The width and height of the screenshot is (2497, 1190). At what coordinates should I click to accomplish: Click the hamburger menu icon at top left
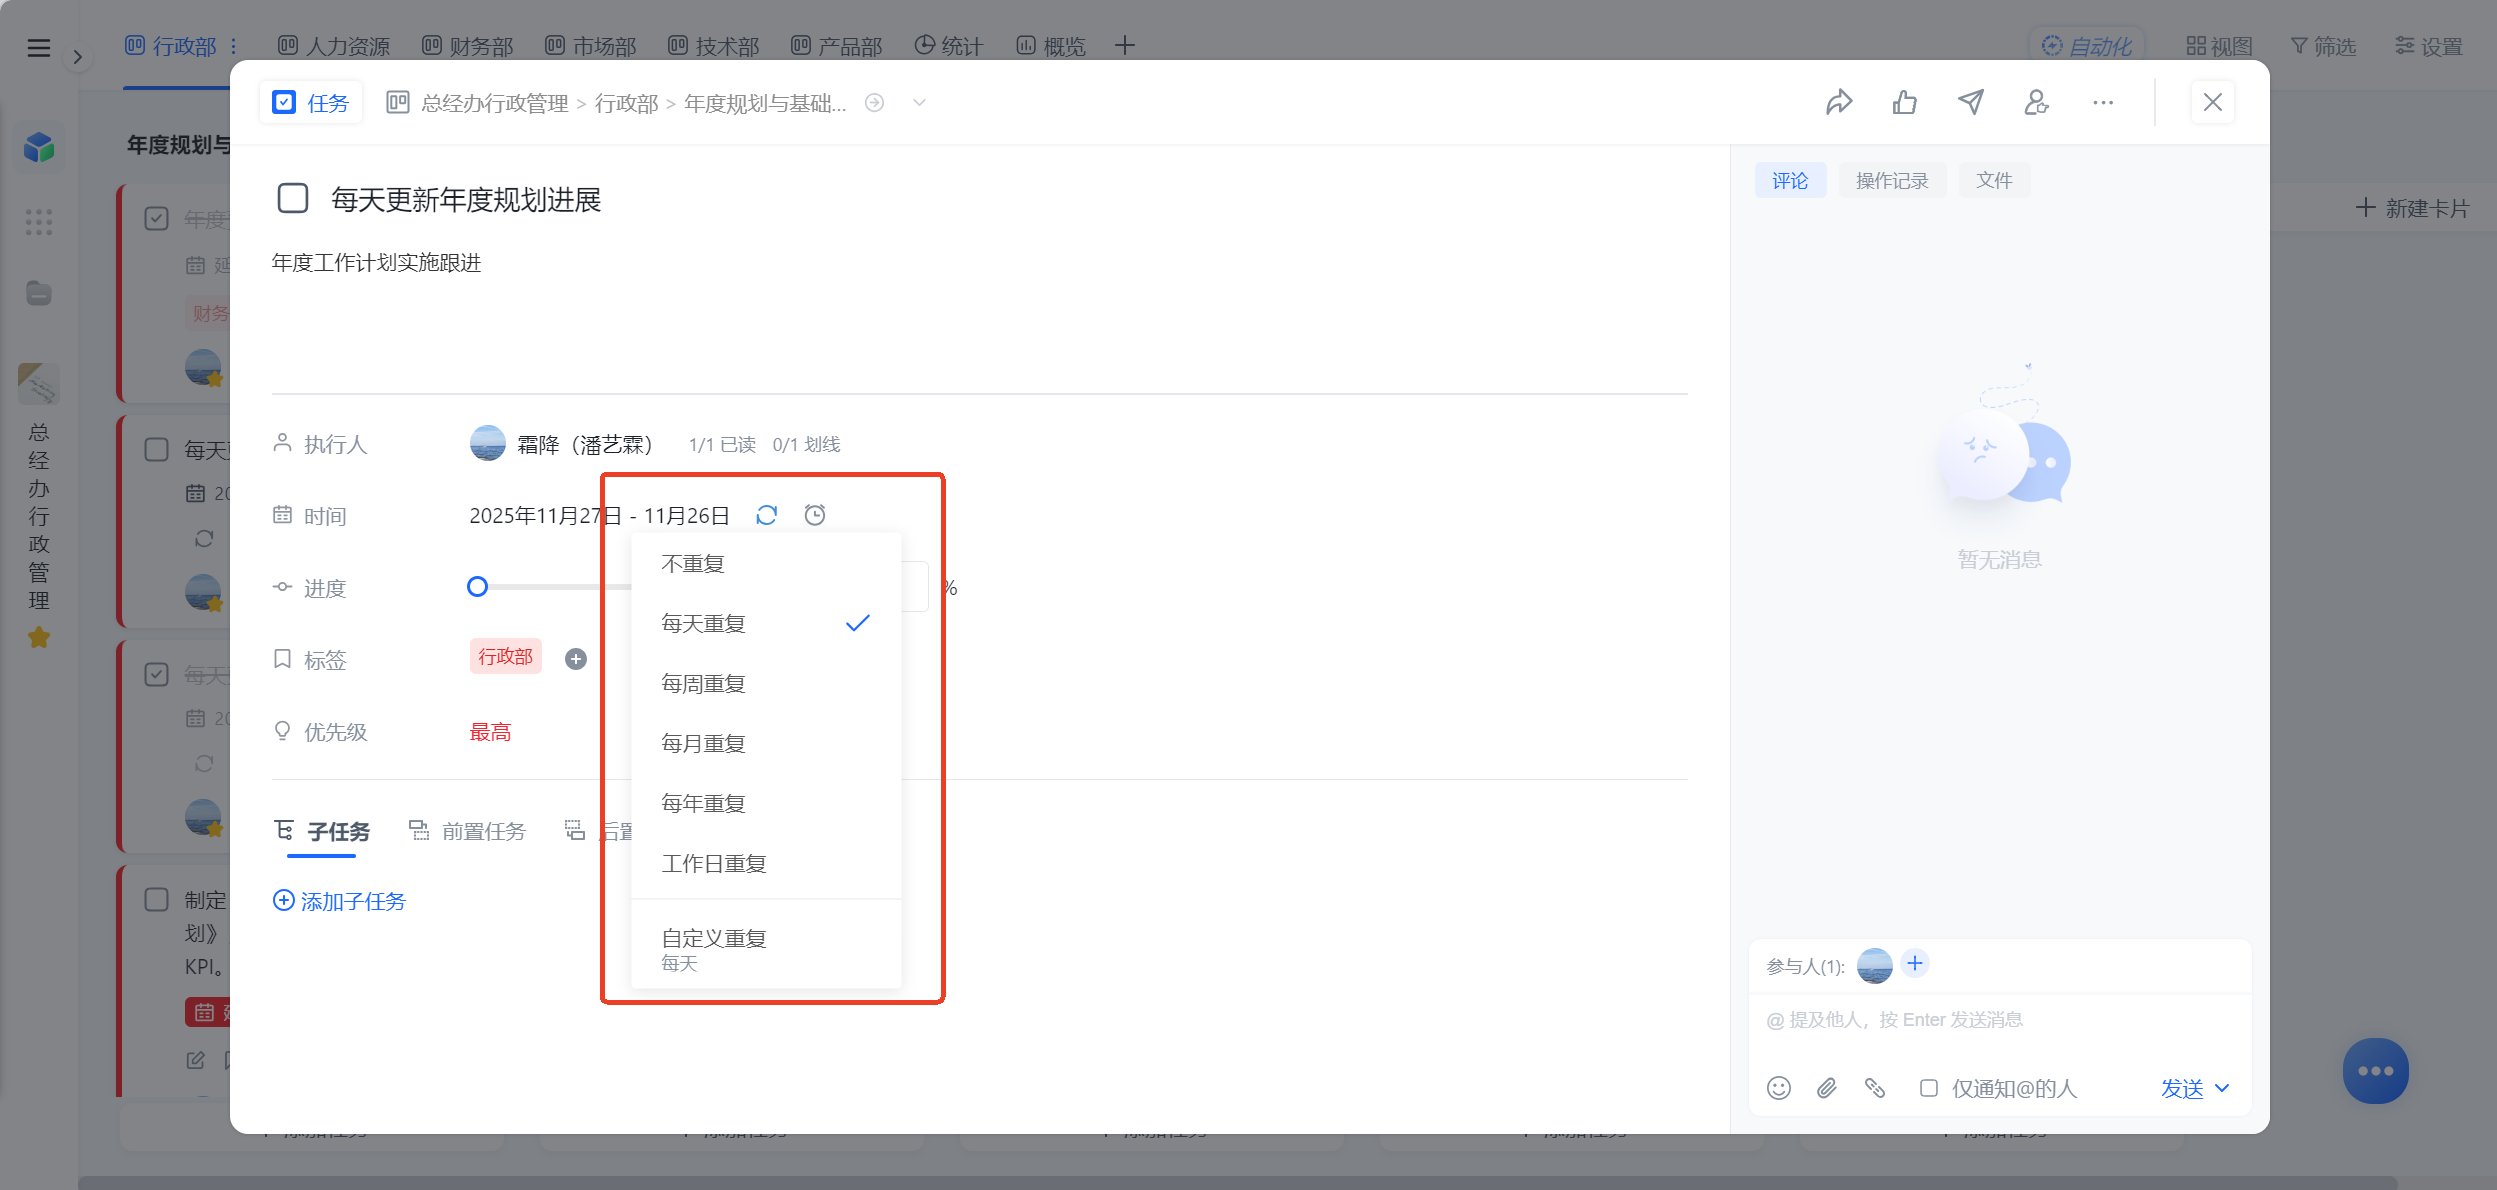point(39,47)
